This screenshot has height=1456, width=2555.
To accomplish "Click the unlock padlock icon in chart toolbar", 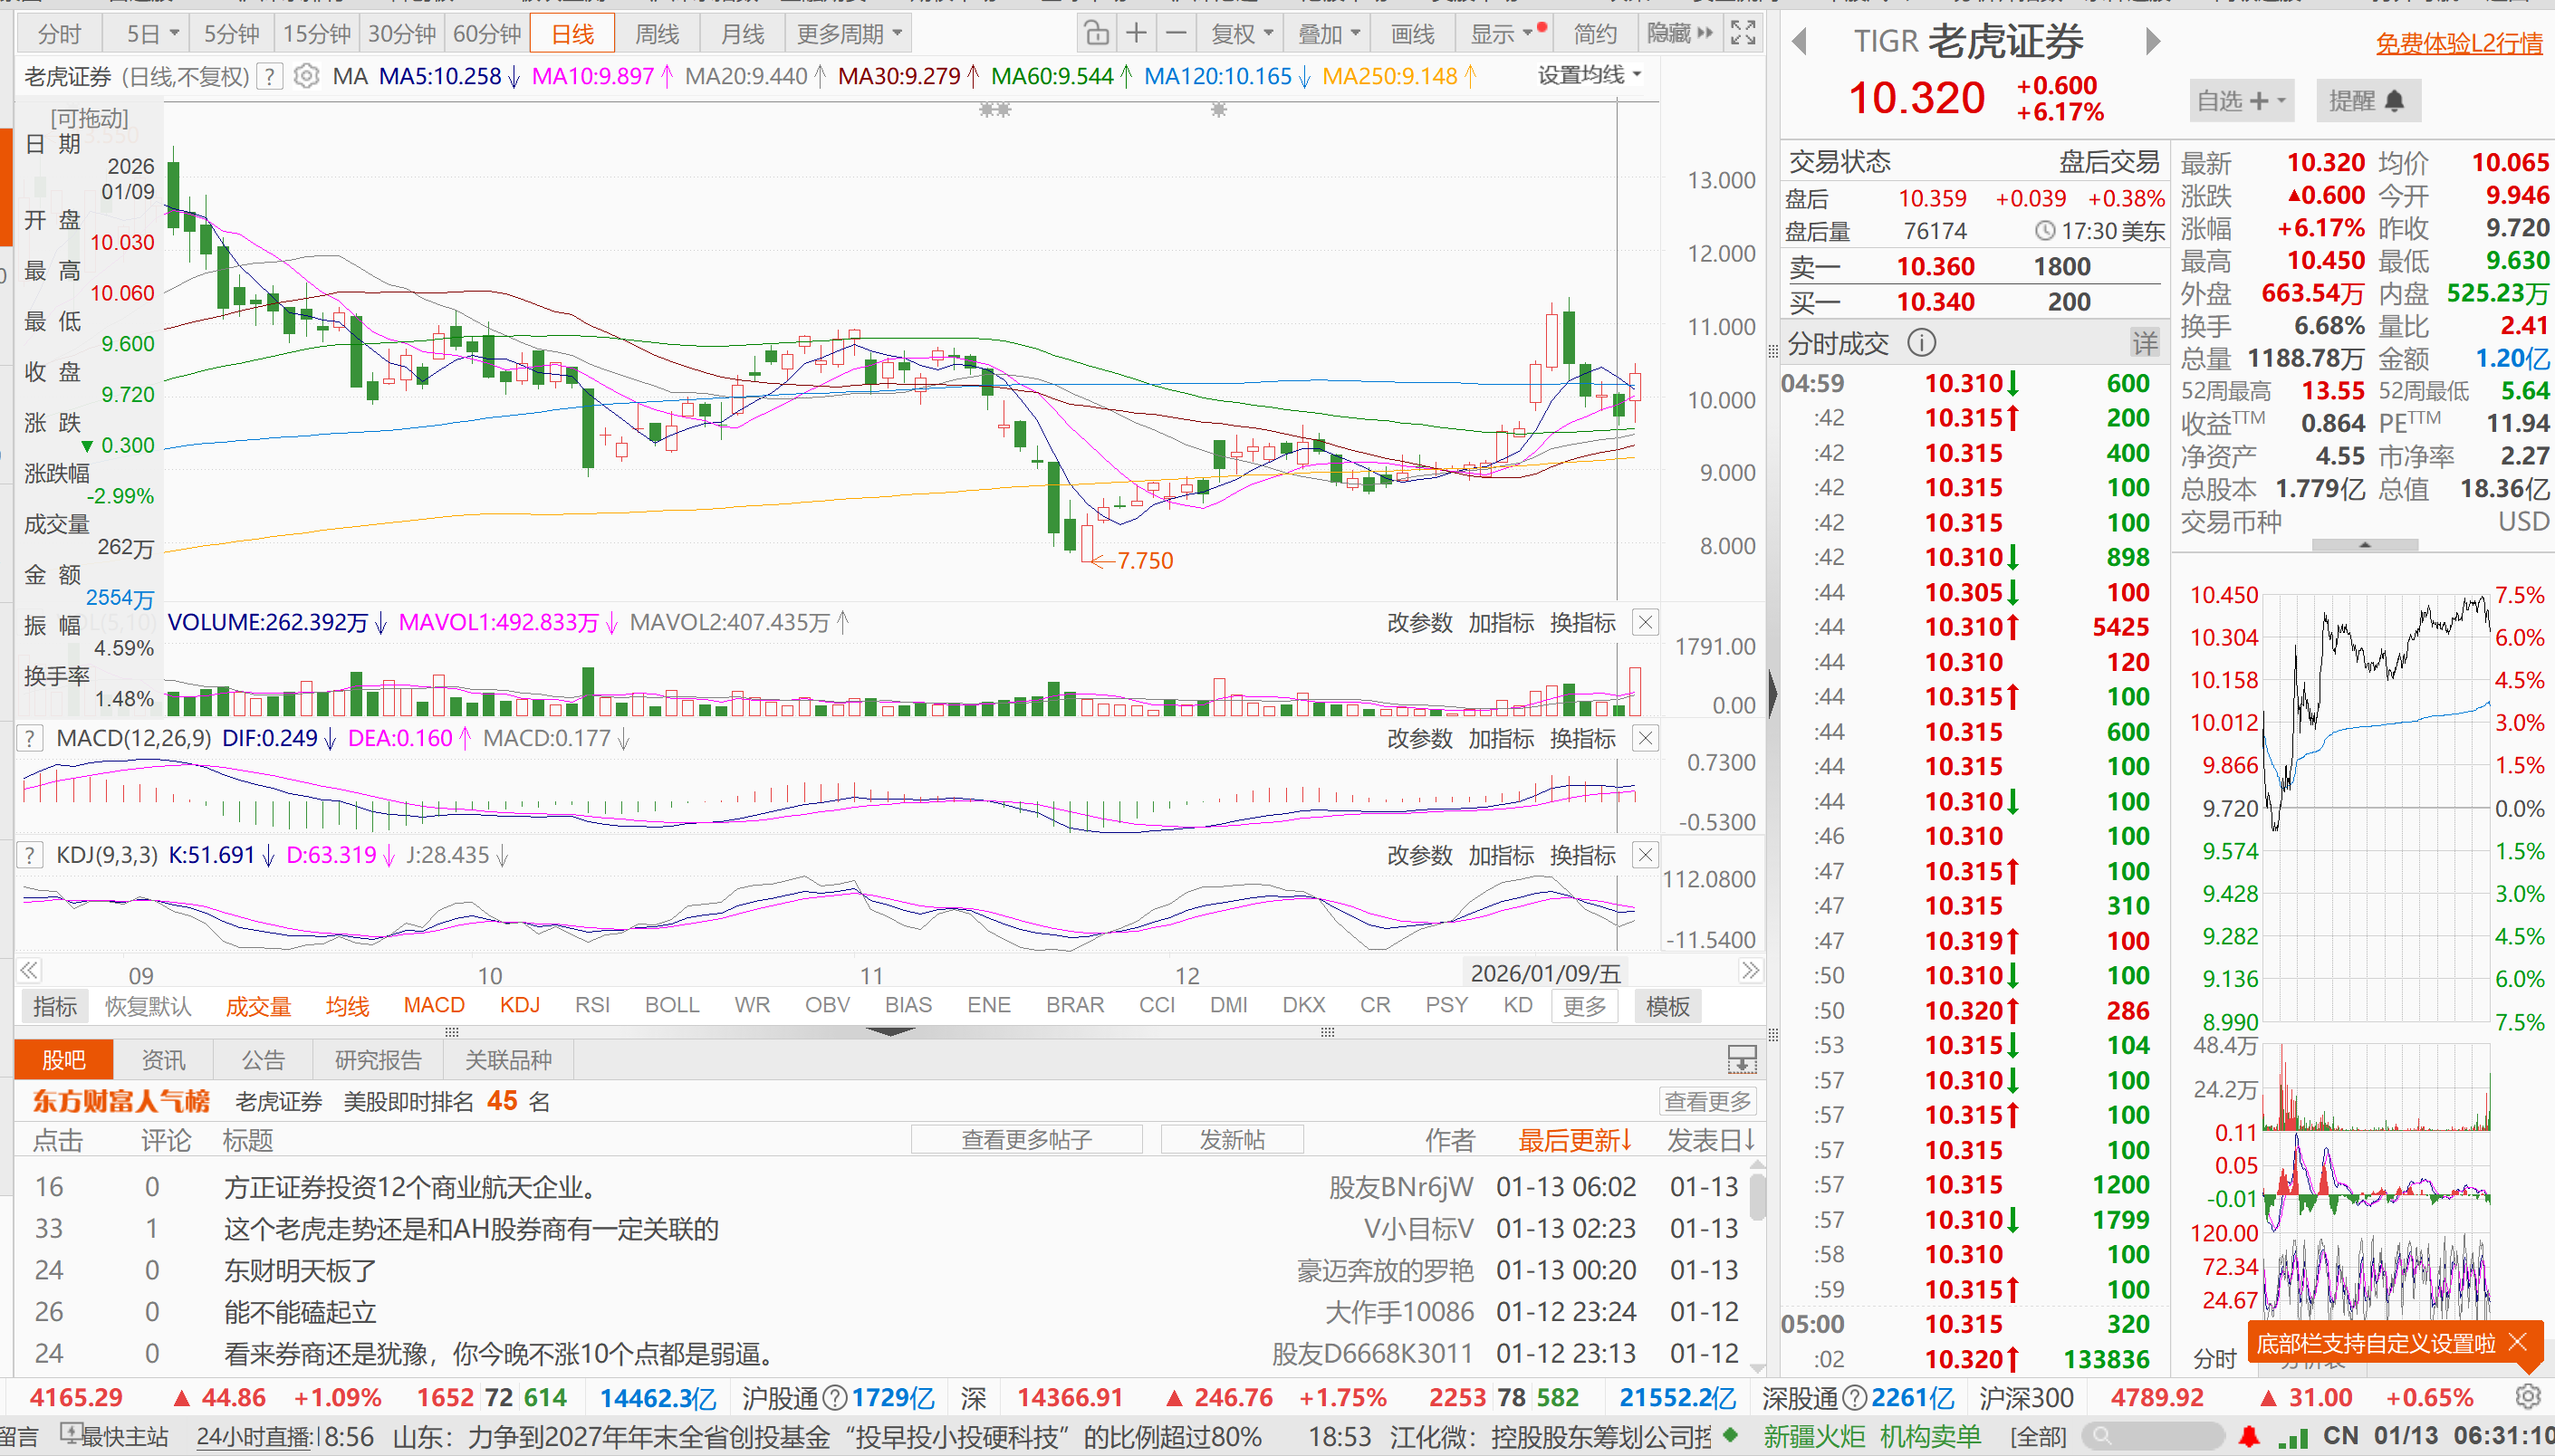I will pos(1096,34).
